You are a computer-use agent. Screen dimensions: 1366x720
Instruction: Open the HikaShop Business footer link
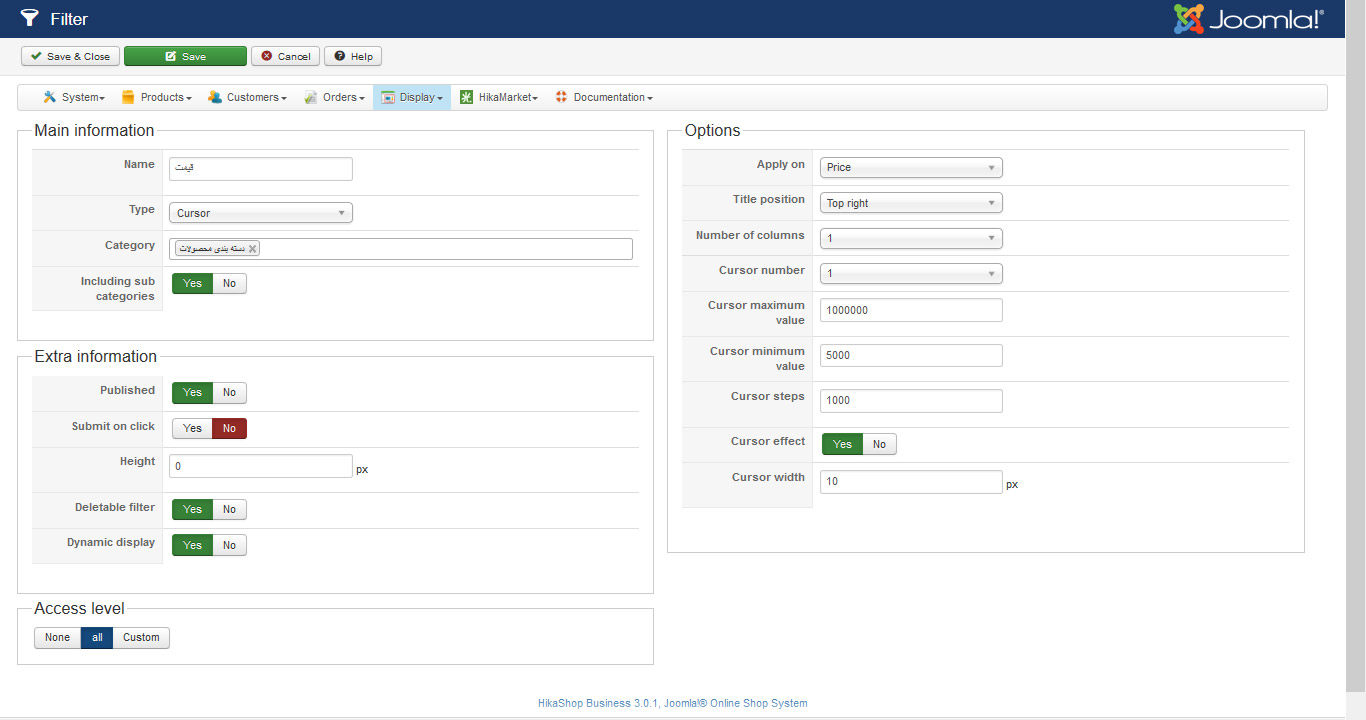pyautogui.click(x=672, y=703)
